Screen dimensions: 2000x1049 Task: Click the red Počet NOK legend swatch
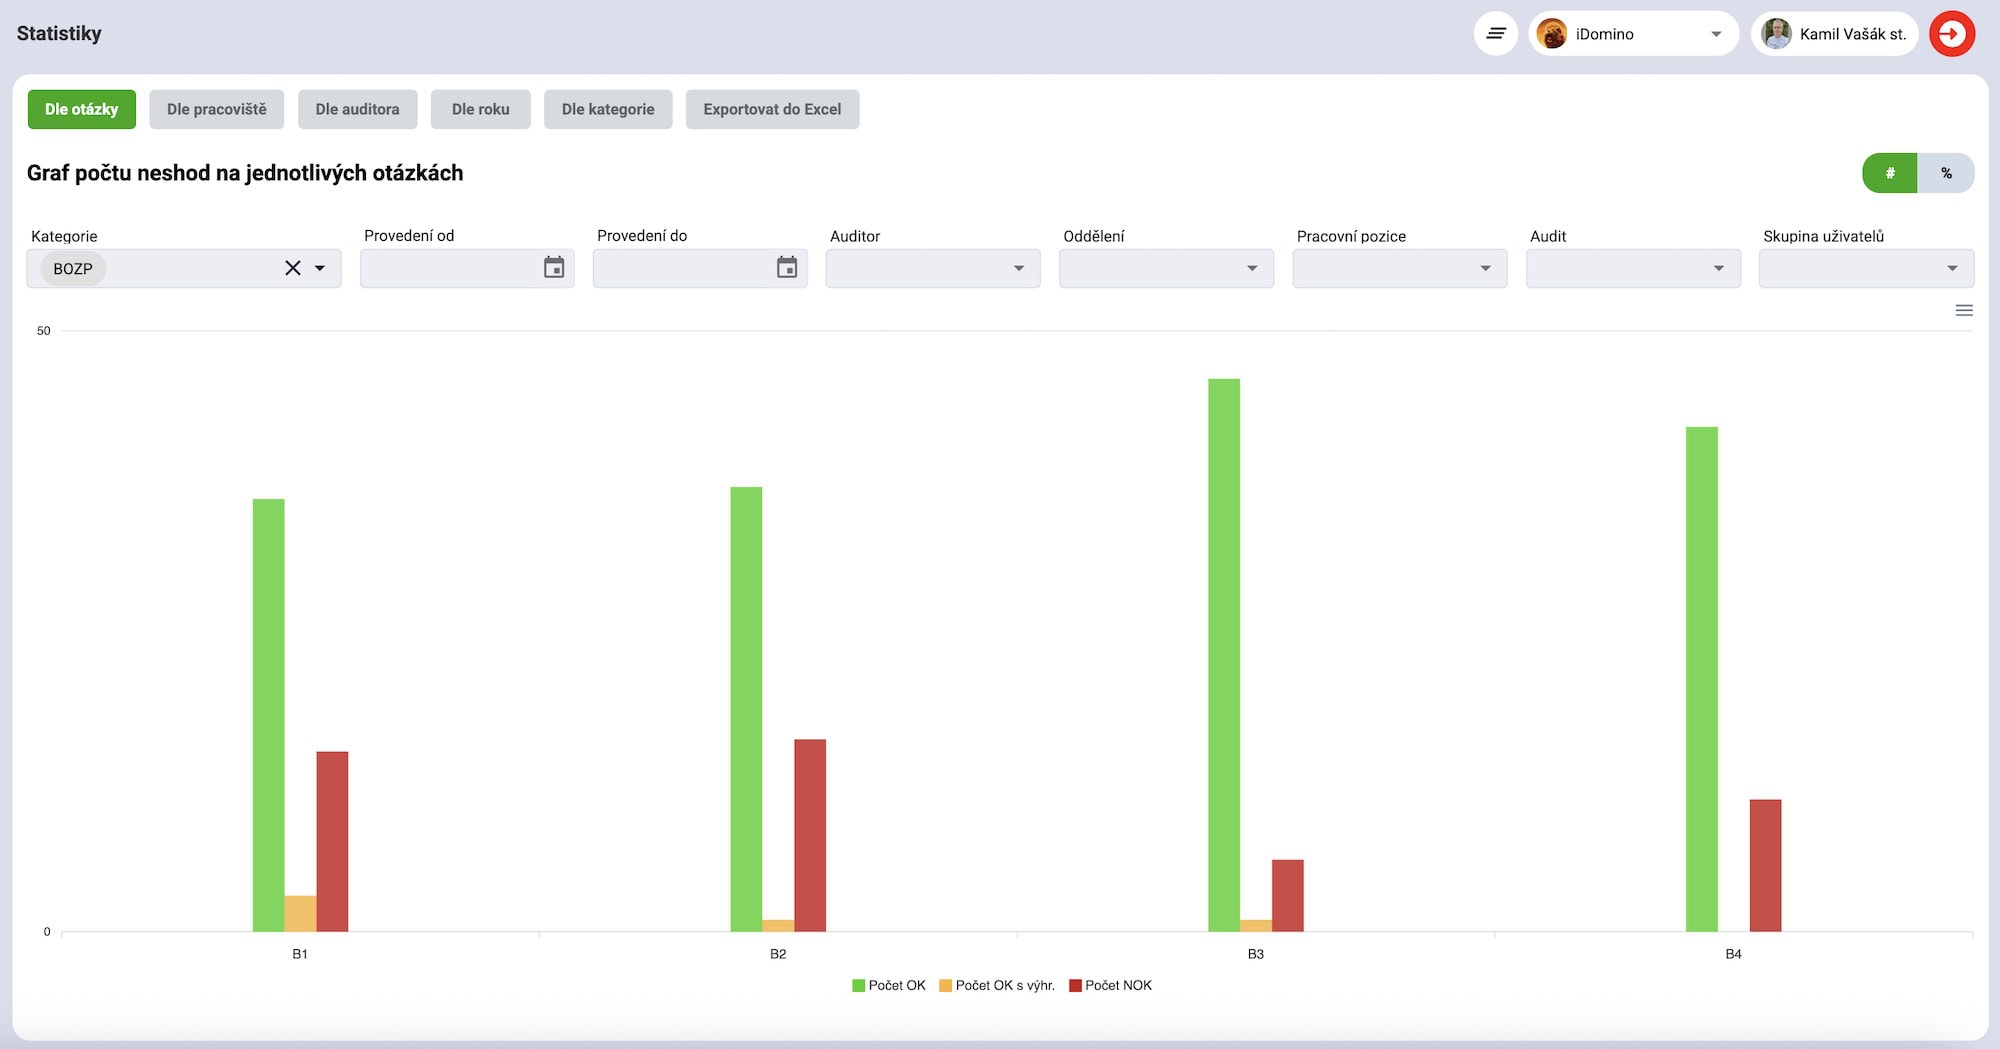[1076, 985]
